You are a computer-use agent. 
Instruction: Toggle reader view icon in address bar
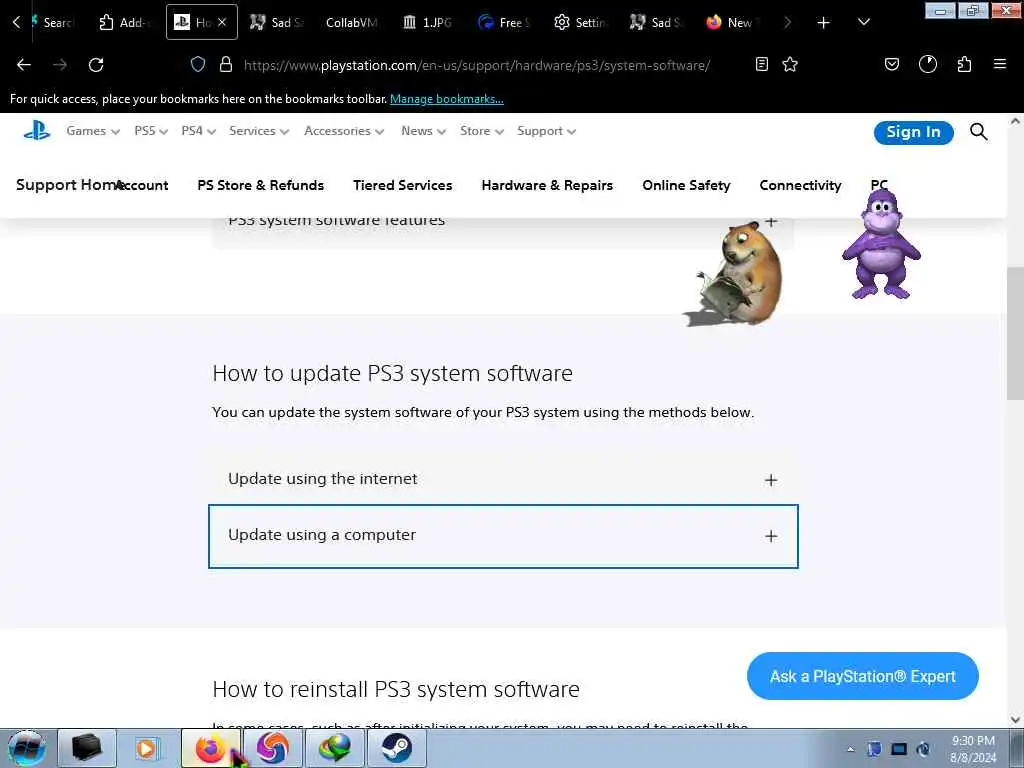point(761,64)
